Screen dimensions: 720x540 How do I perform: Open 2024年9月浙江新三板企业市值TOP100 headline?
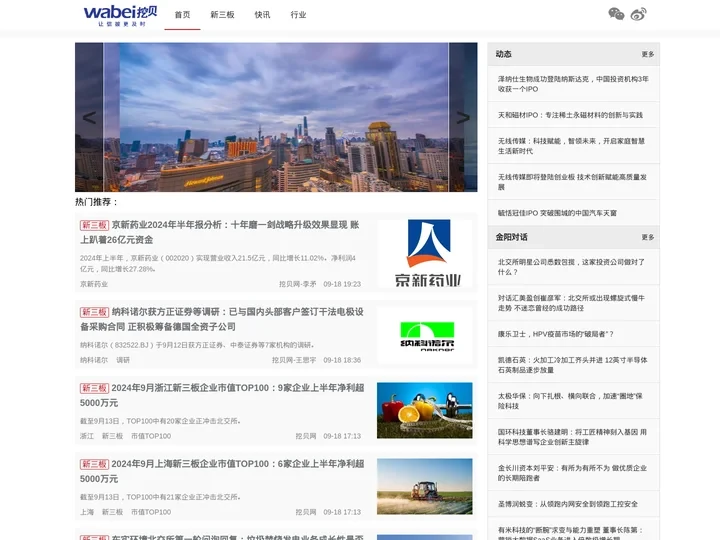tap(222, 395)
